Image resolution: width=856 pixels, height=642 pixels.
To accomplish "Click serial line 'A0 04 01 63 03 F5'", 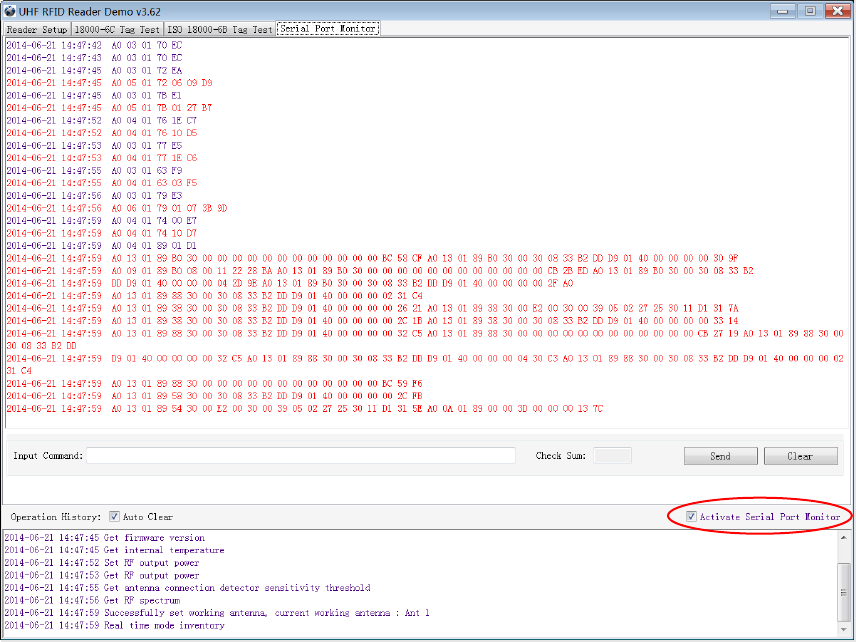I will coord(102,183).
